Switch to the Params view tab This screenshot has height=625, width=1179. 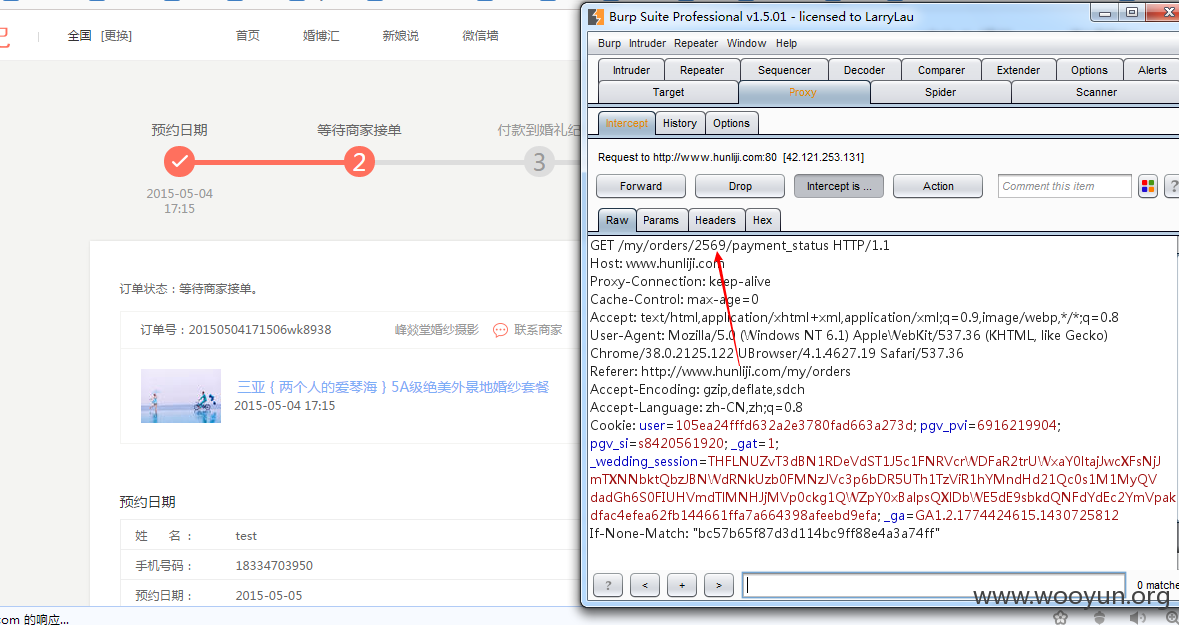click(661, 220)
